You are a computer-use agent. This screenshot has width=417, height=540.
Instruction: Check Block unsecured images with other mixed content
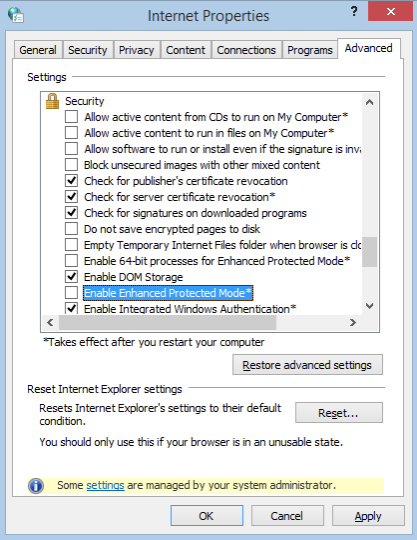pyautogui.click(x=71, y=165)
